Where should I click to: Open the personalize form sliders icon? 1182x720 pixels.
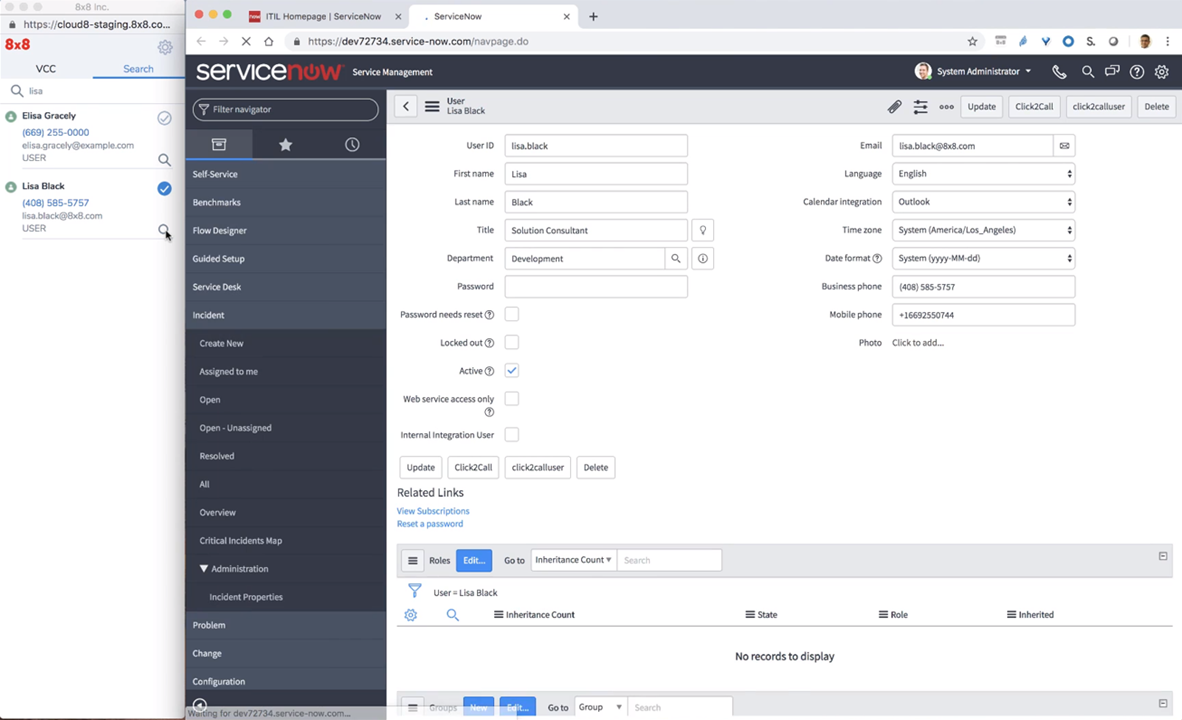920,107
